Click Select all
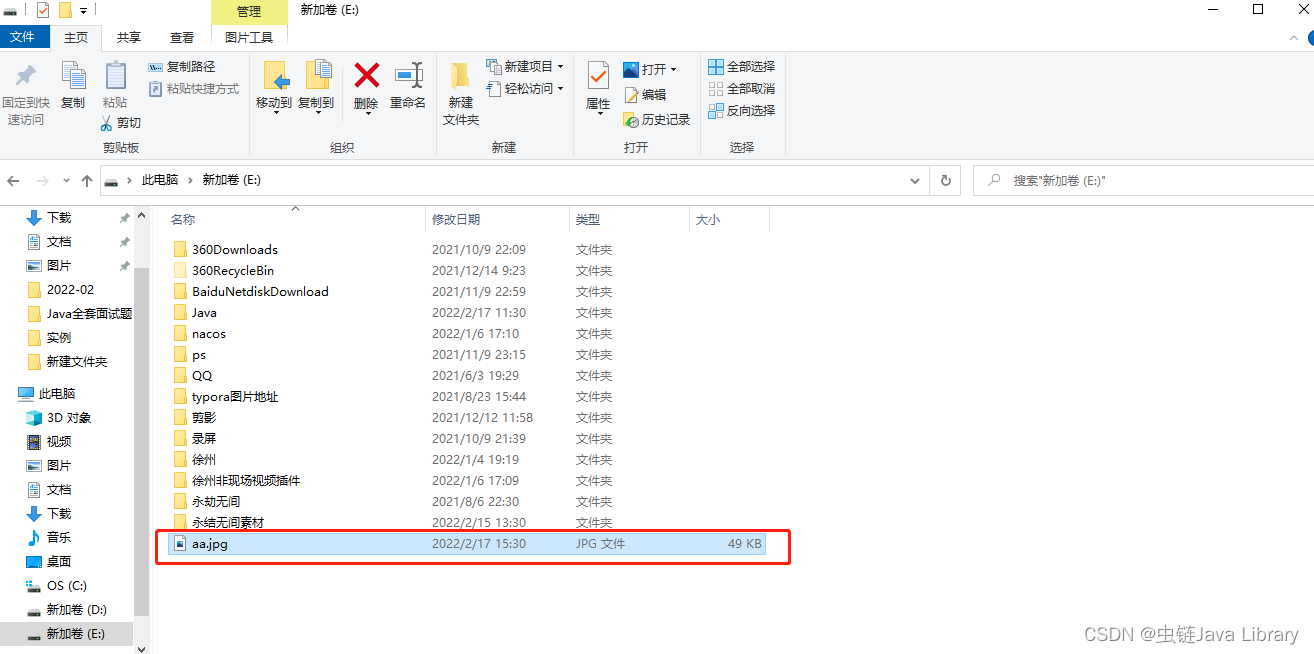 tap(741, 67)
